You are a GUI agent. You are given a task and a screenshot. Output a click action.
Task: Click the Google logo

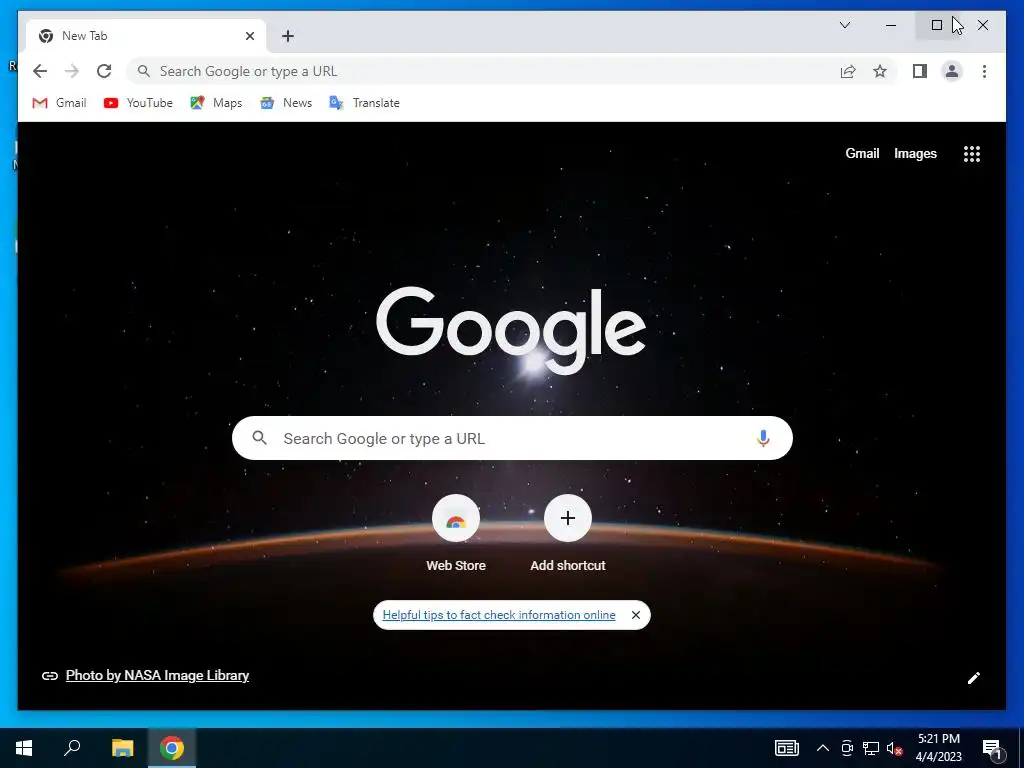(x=511, y=330)
